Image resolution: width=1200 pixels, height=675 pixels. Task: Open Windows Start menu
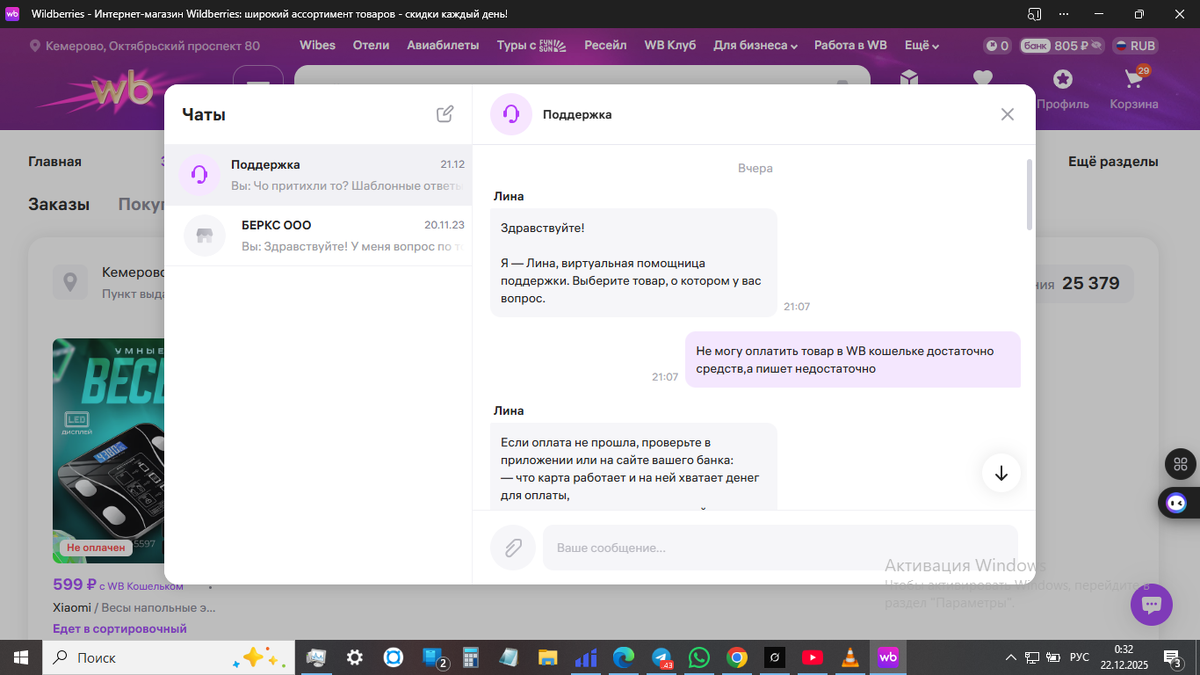point(21,657)
